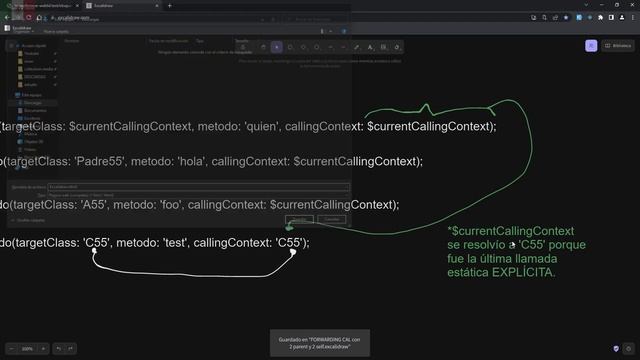Share this page from the toolbar

[555, 18]
